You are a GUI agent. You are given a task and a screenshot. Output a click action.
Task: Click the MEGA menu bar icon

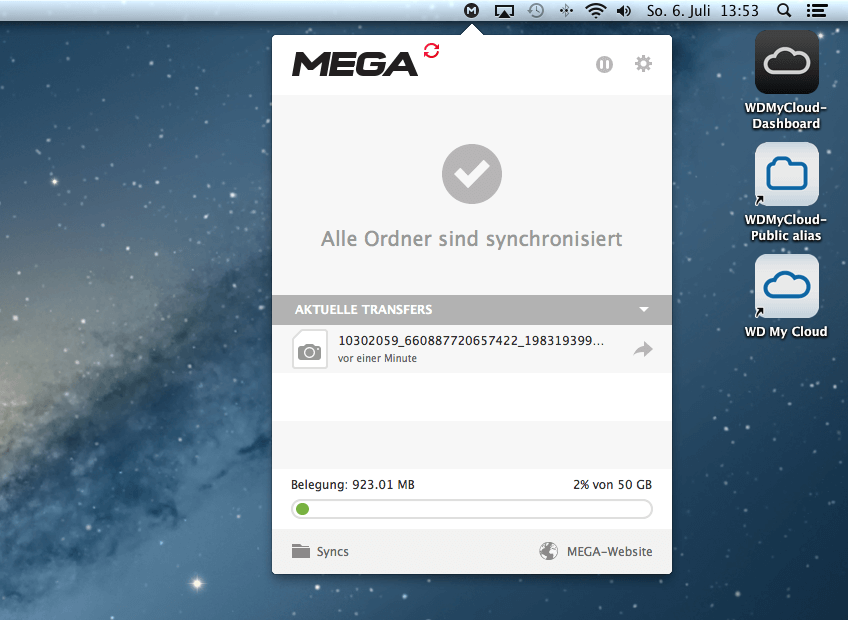472,10
